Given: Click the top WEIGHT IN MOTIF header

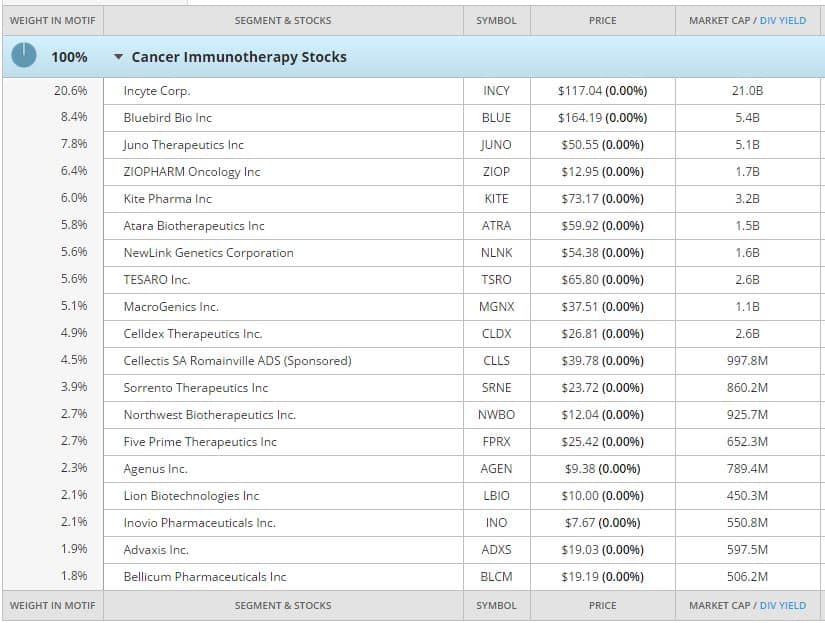Looking at the screenshot, I should [x=53, y=21].
